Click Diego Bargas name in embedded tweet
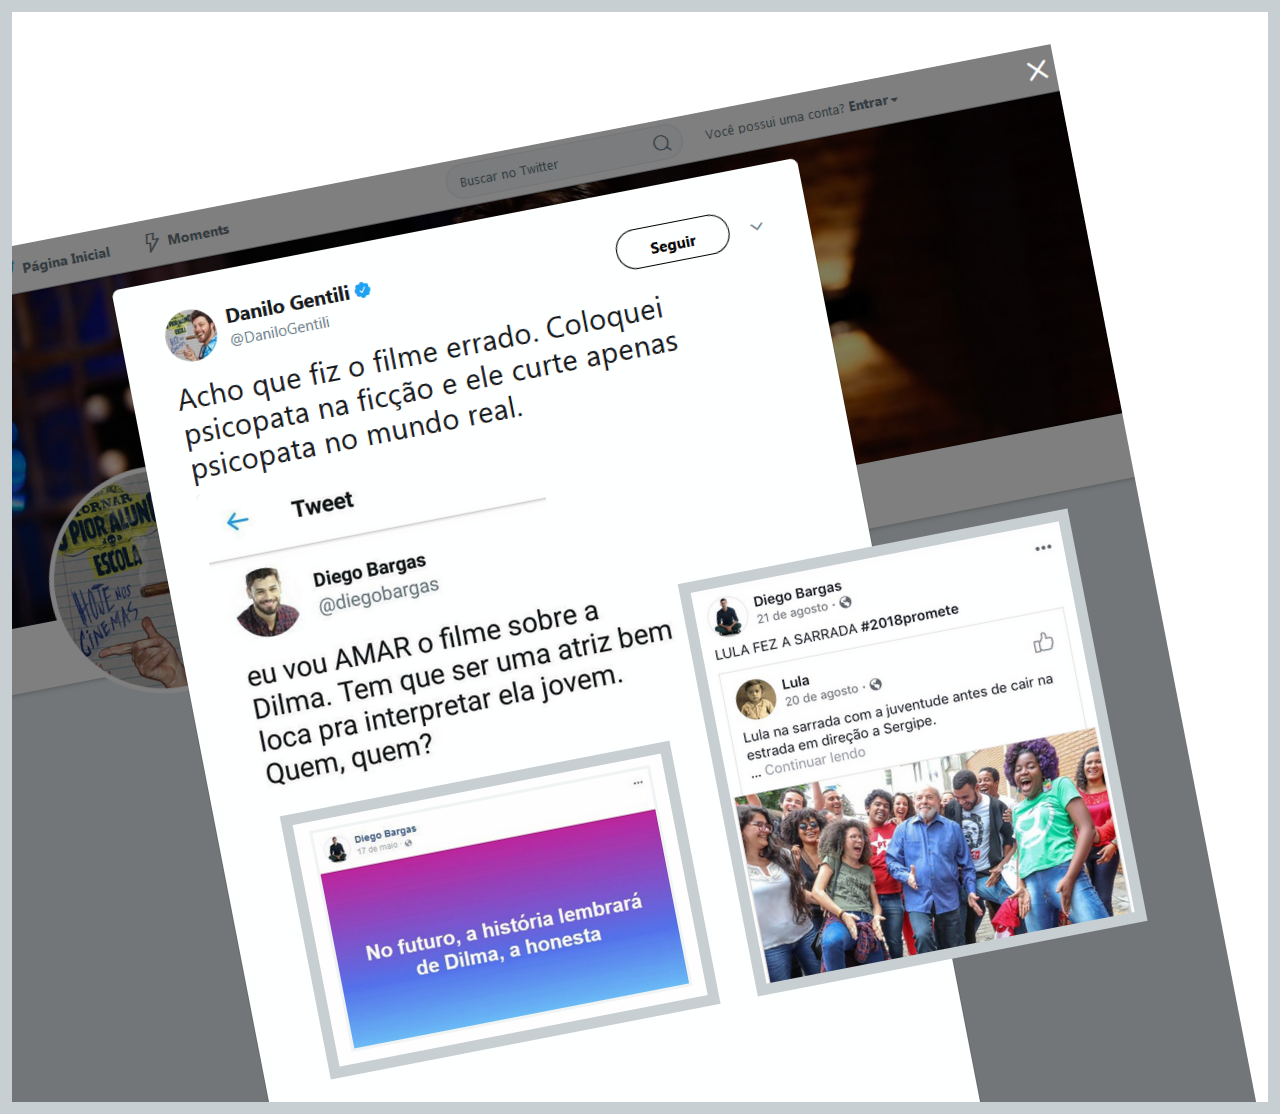The height and width of the screenshot is (1114, 1280). [369, 570]
